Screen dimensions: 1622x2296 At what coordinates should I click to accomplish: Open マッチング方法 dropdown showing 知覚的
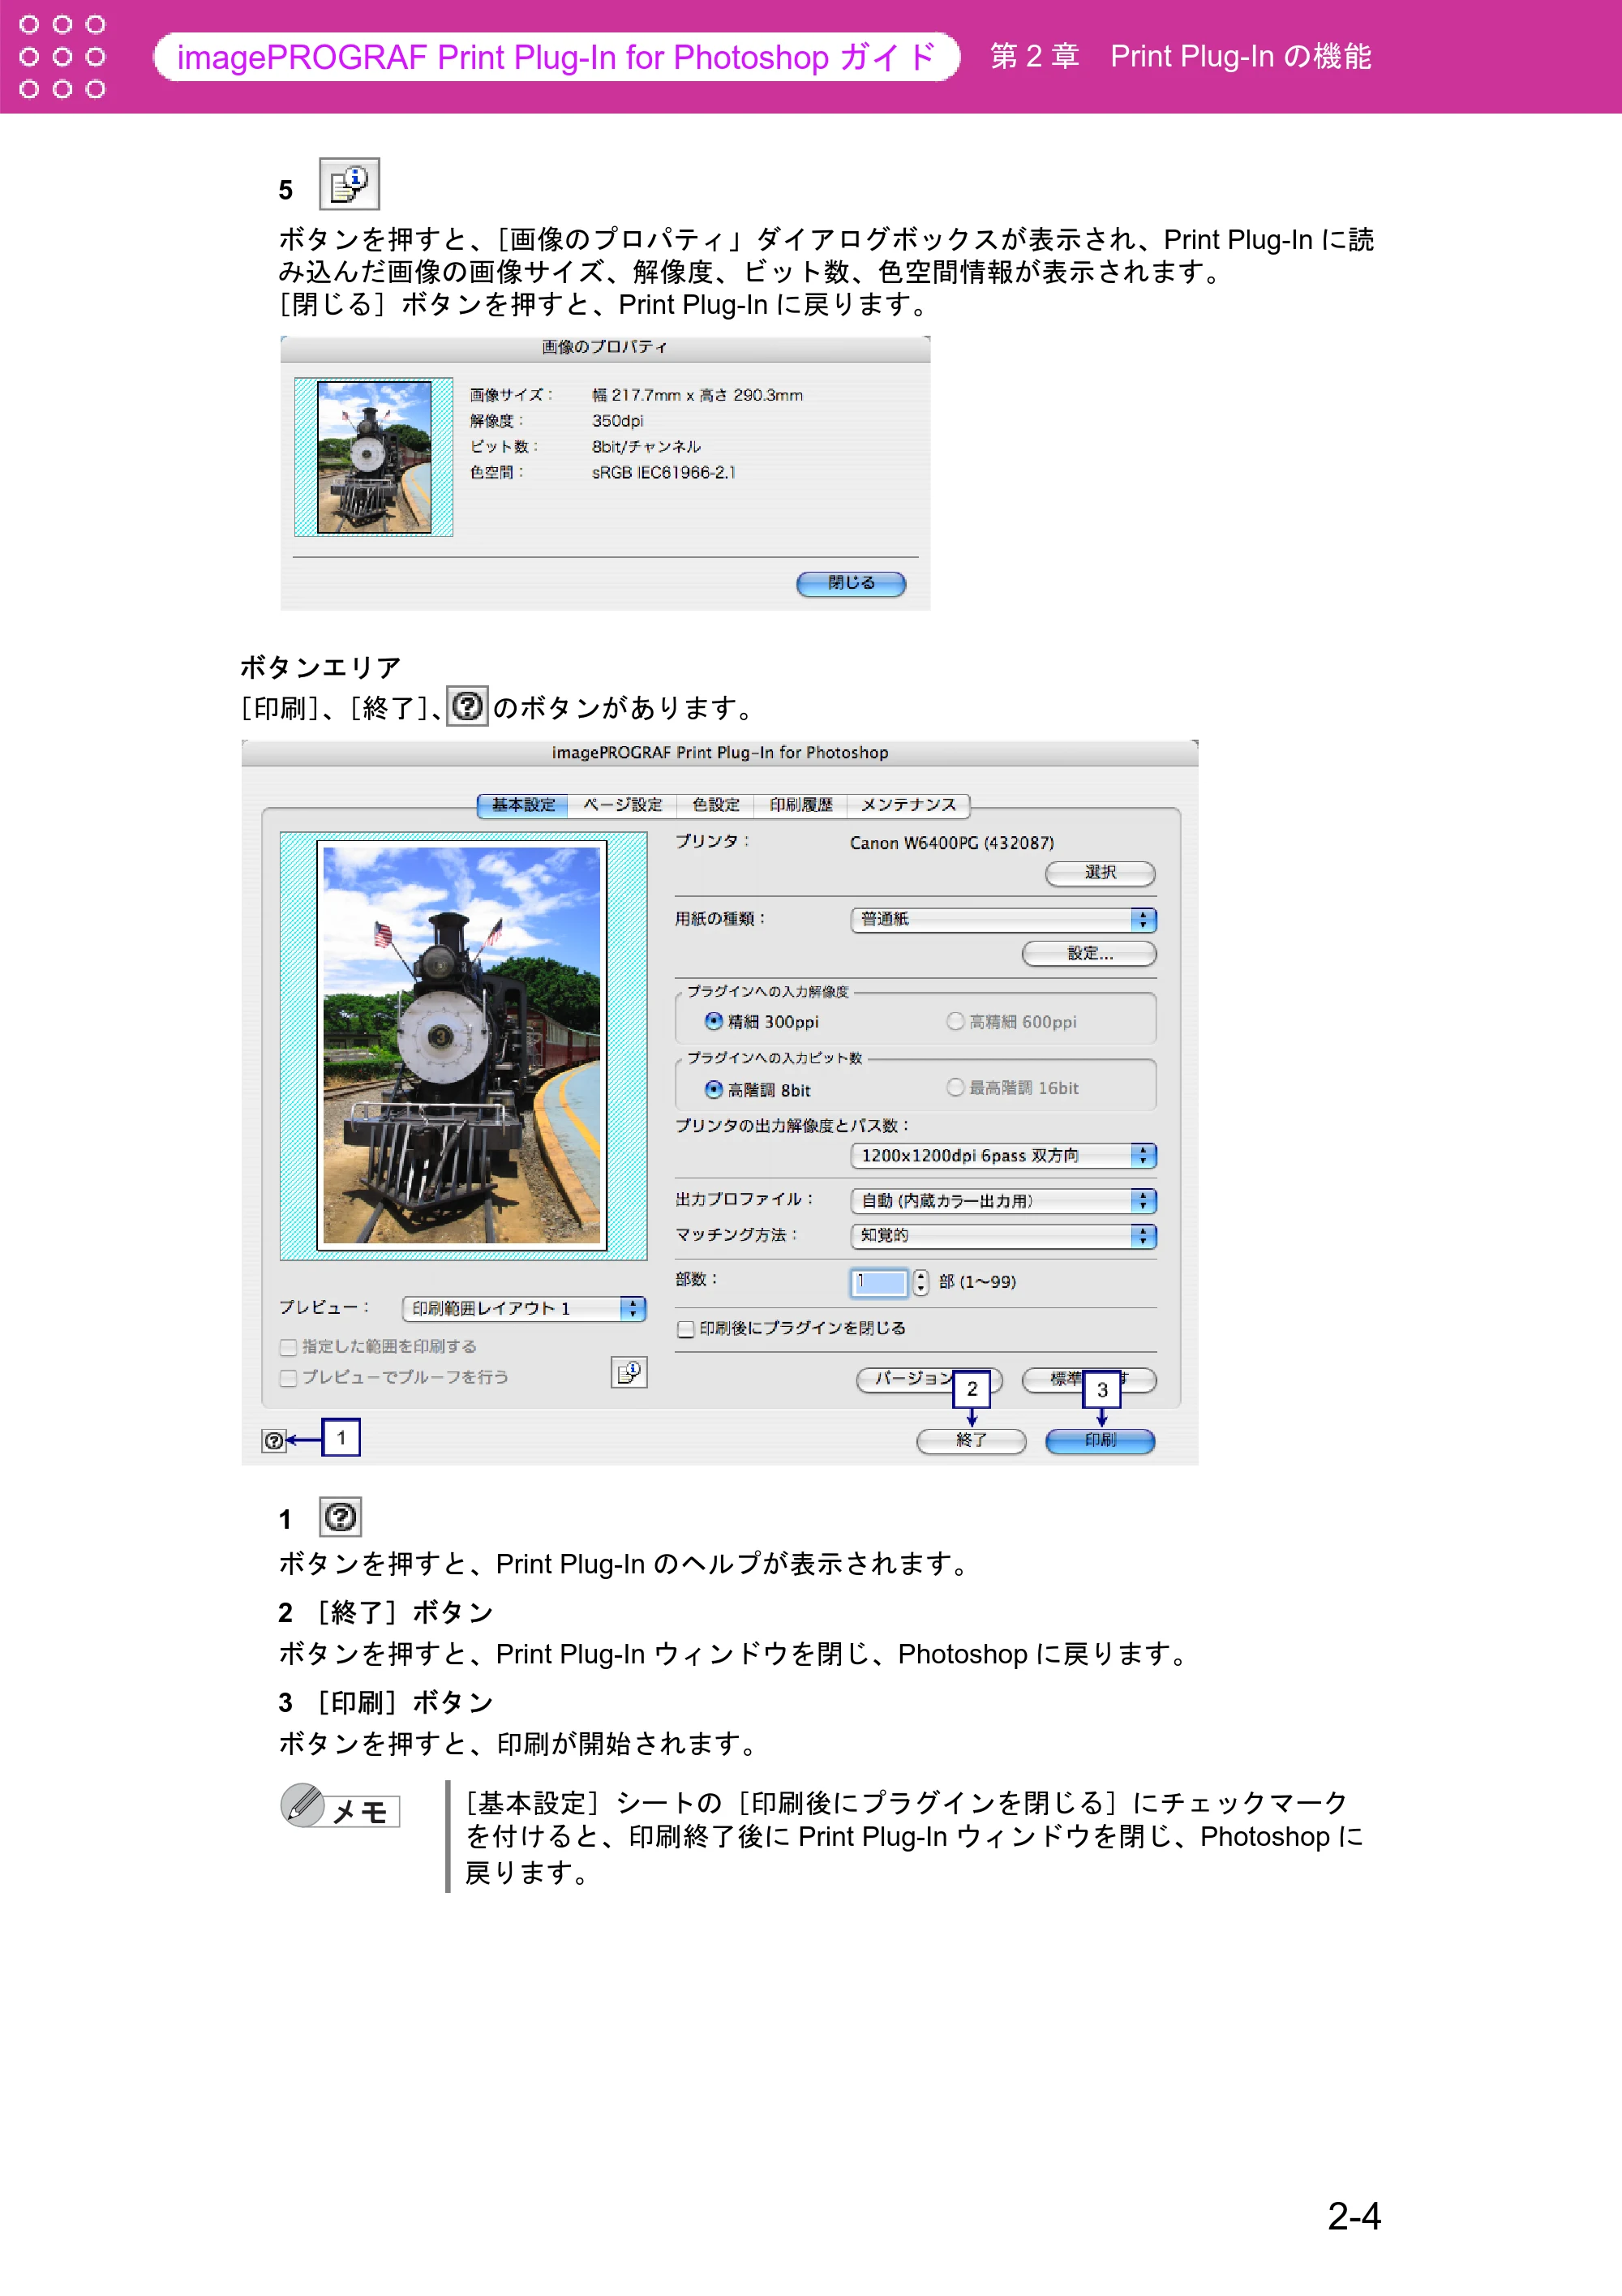1003,1235
